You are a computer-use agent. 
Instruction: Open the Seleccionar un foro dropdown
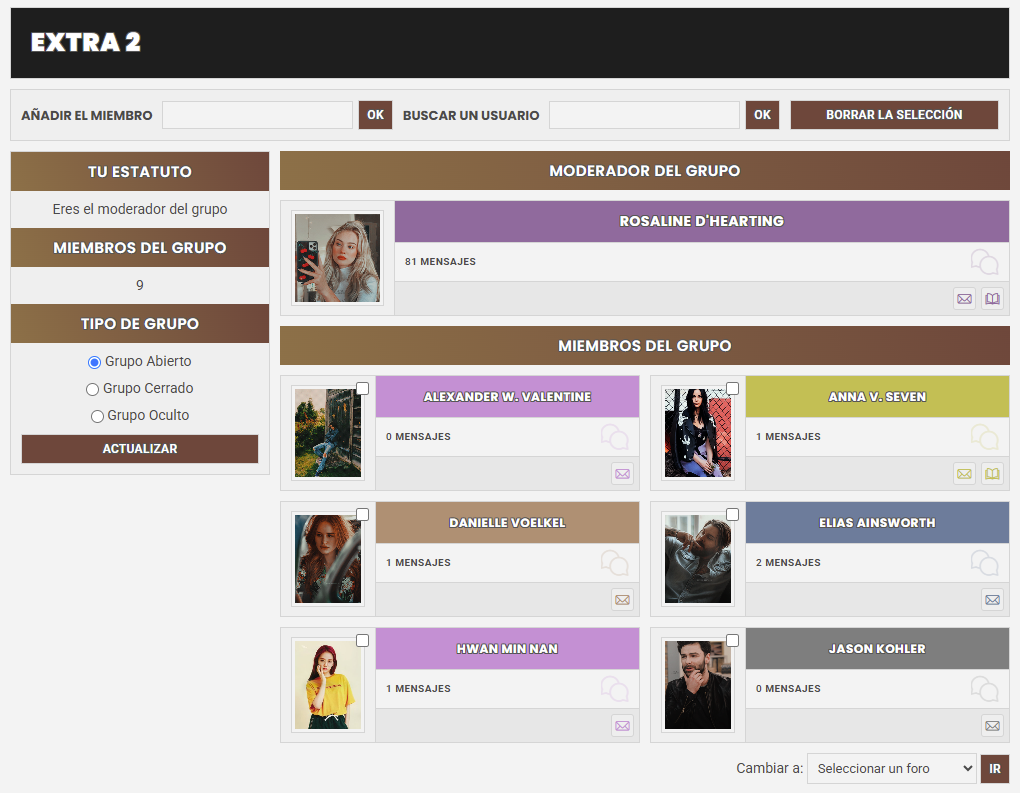click(x=892, y=768)
